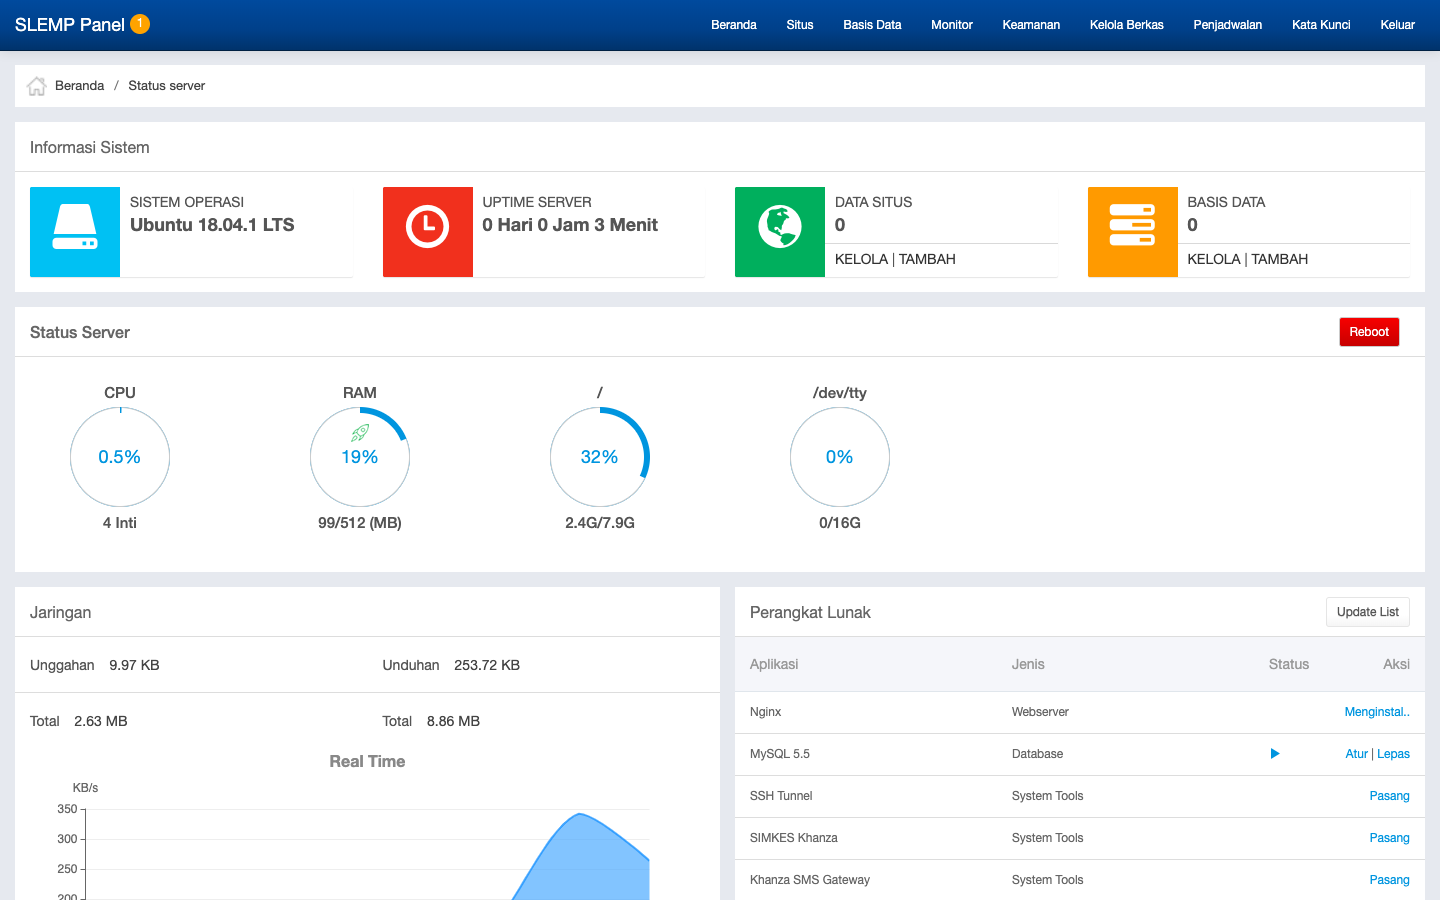Click the blue disk drive operating system icon
This screenshot has width=1440, height=900.
click(x=75, y=232)
